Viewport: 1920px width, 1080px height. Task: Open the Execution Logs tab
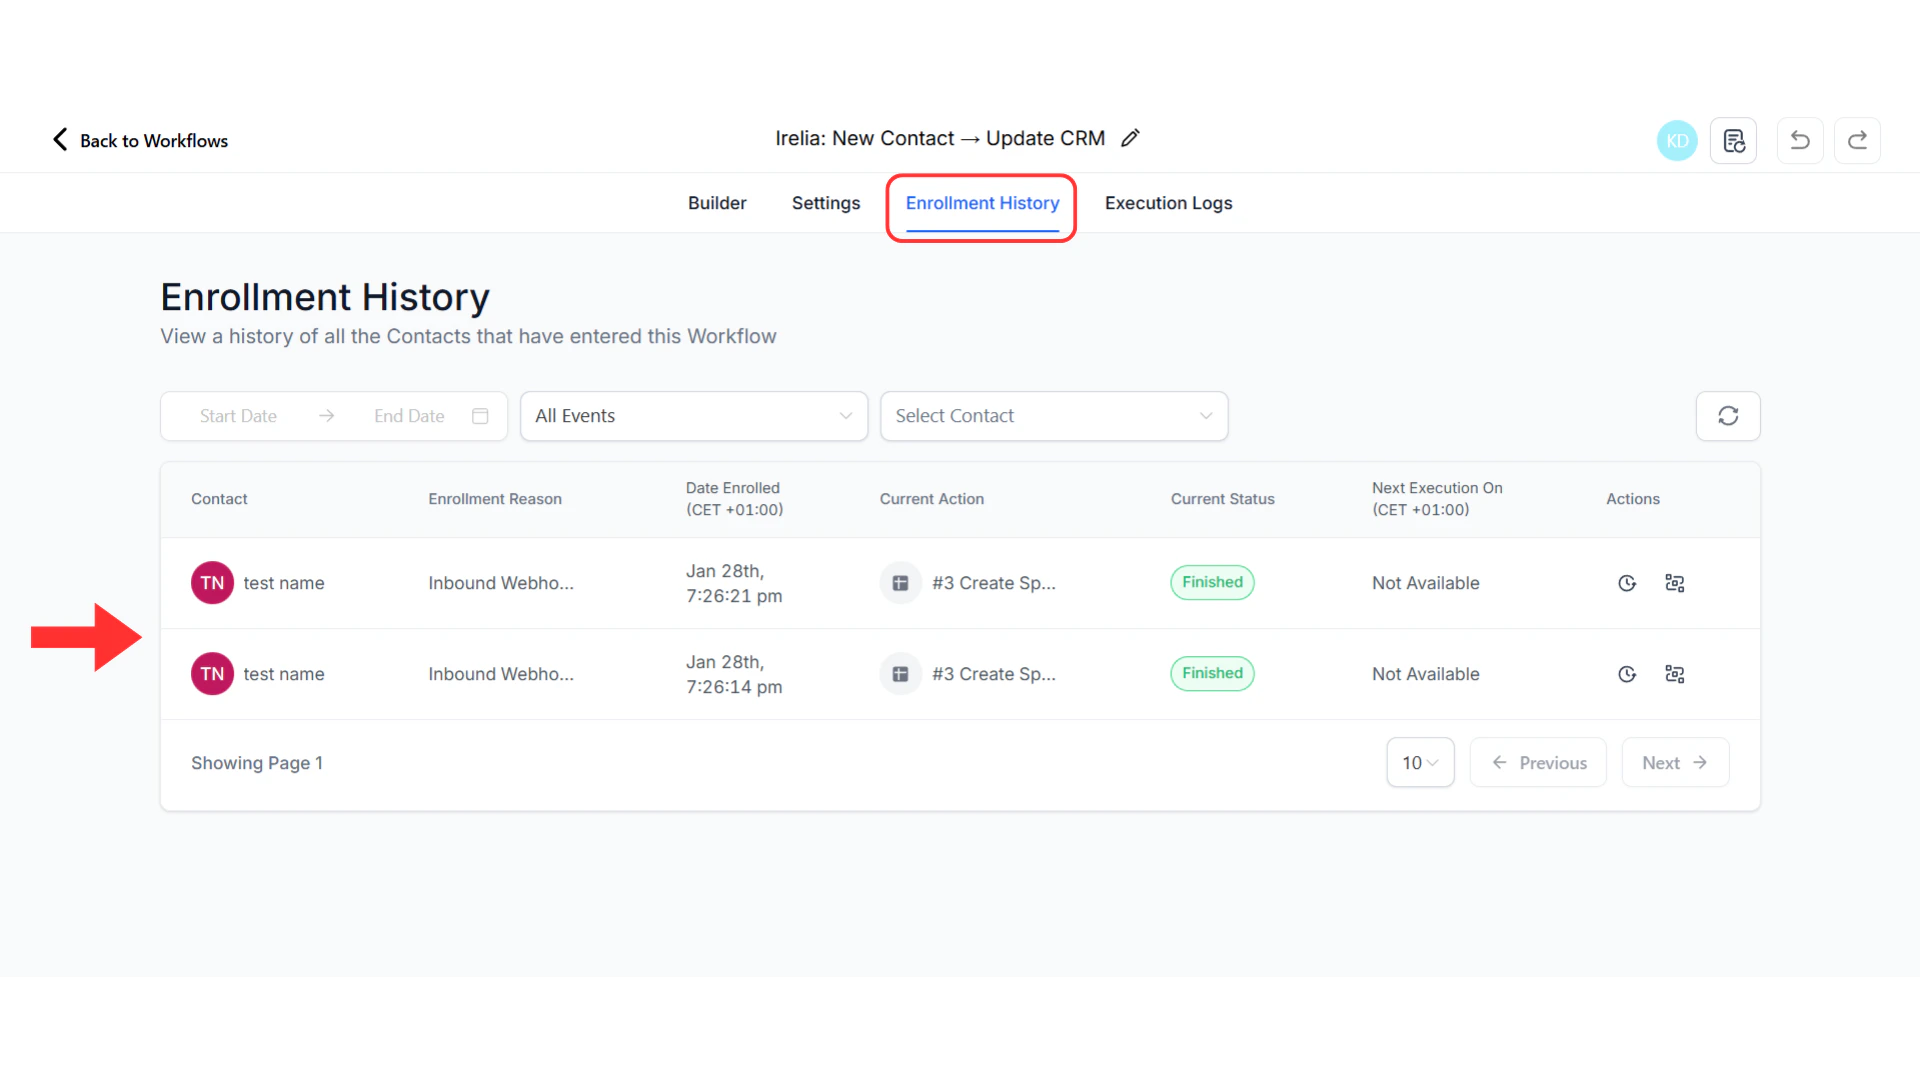[1168, 202]
